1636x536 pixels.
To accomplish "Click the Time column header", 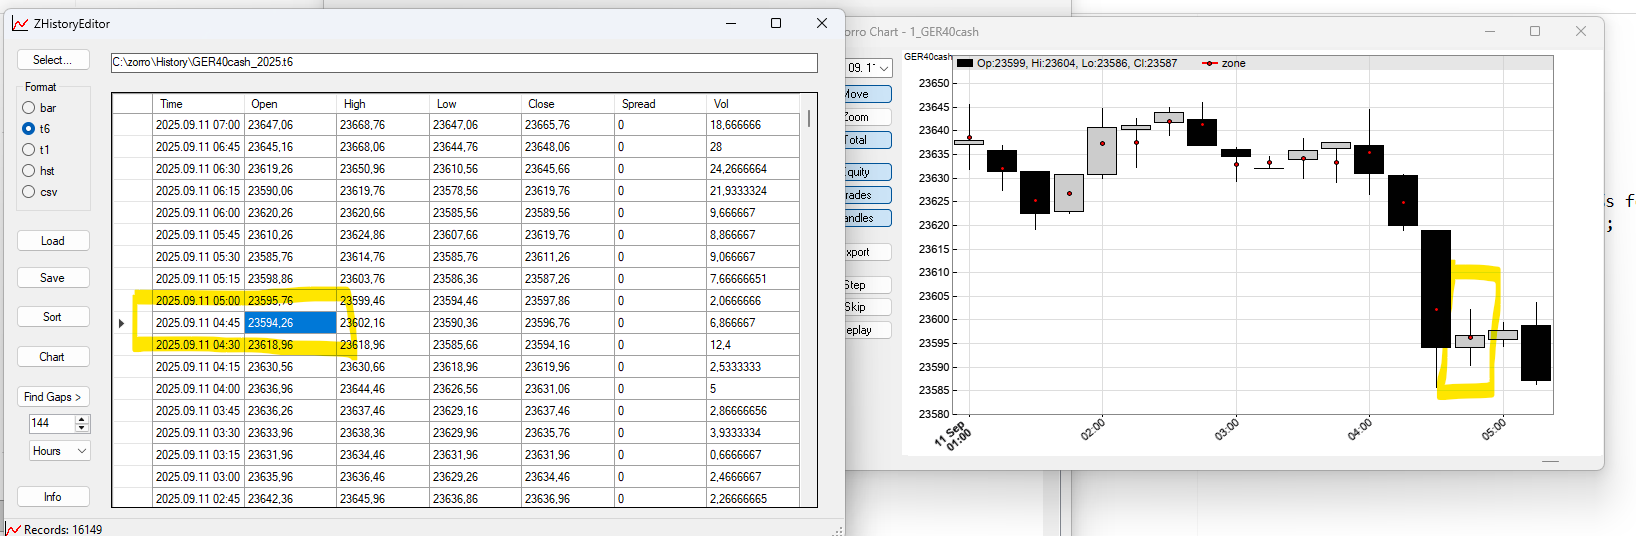I will click(x=171, y=104).
